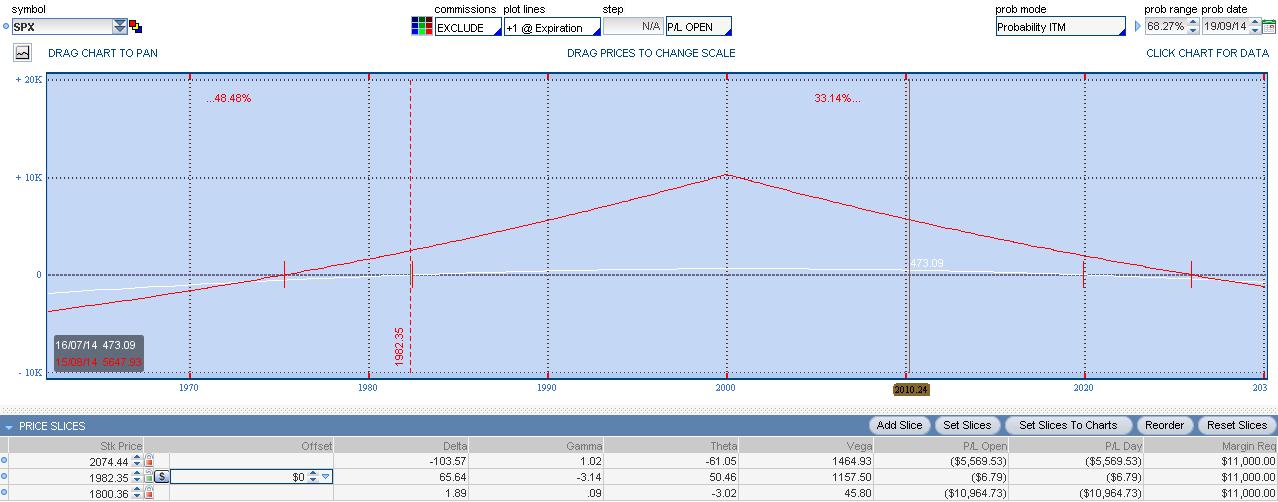Click the chart mode icon beside DRAG CHART TO PAN
The width and height of the screenshot is (1278, 502).
click(22, 53)
